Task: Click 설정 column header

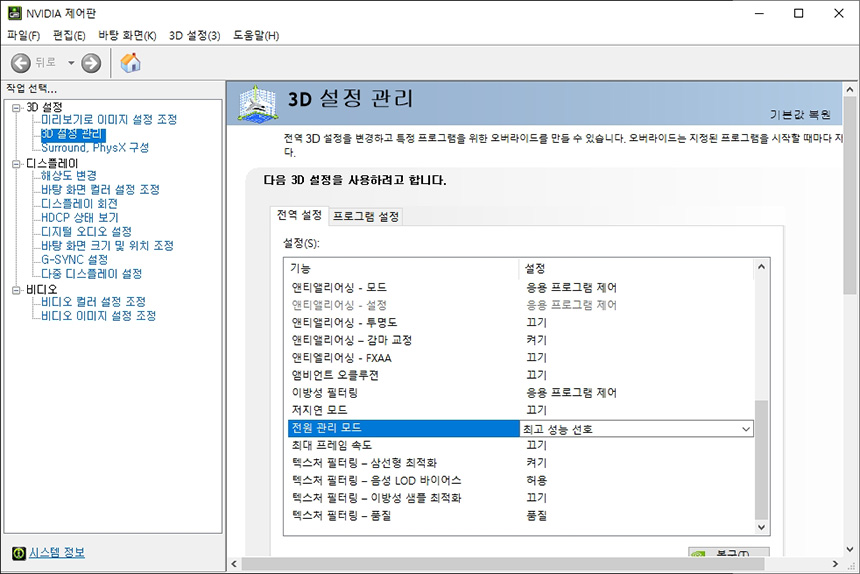Action: click(x=636, y=269)
